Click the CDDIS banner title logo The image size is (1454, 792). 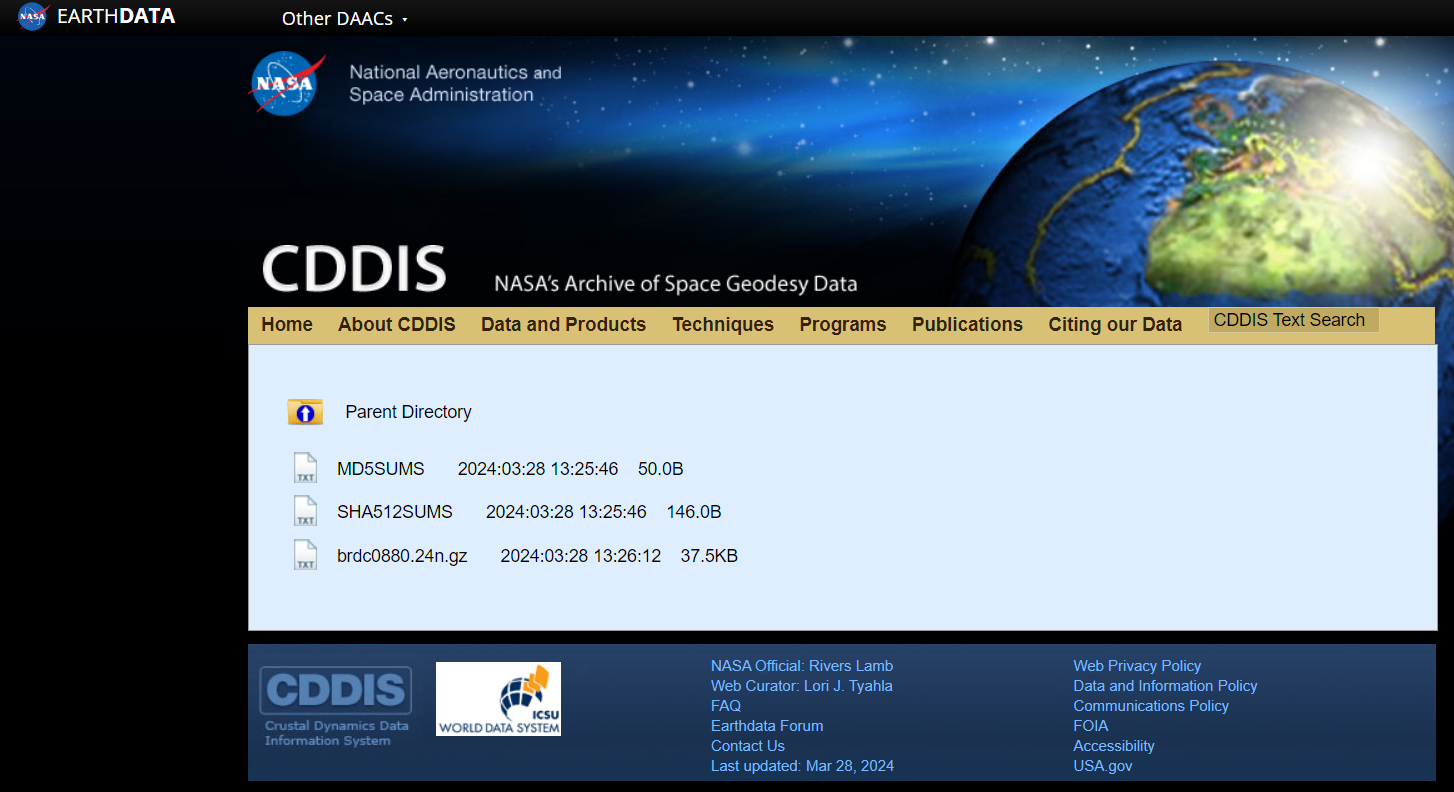click(354, 268)
